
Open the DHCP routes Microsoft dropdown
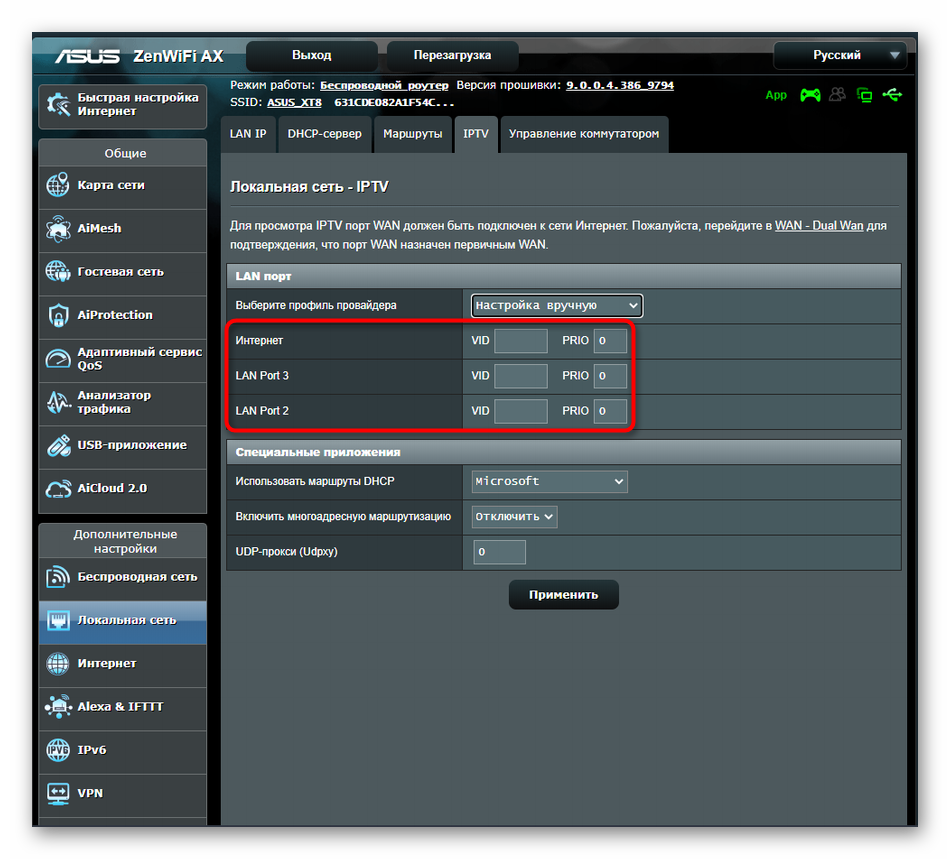[x=550, y=482]
